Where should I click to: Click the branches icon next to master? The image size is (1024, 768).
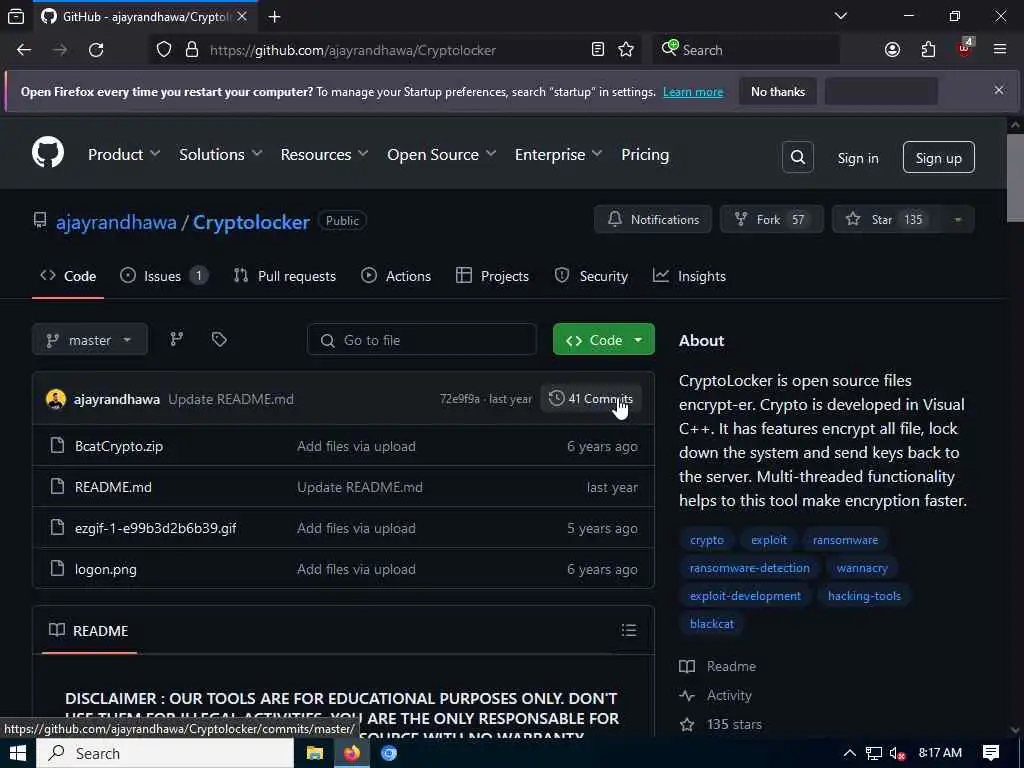(176, 339)
